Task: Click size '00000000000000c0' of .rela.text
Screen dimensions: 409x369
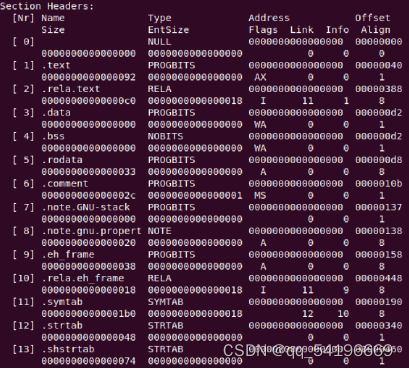Action: [89, 101]
